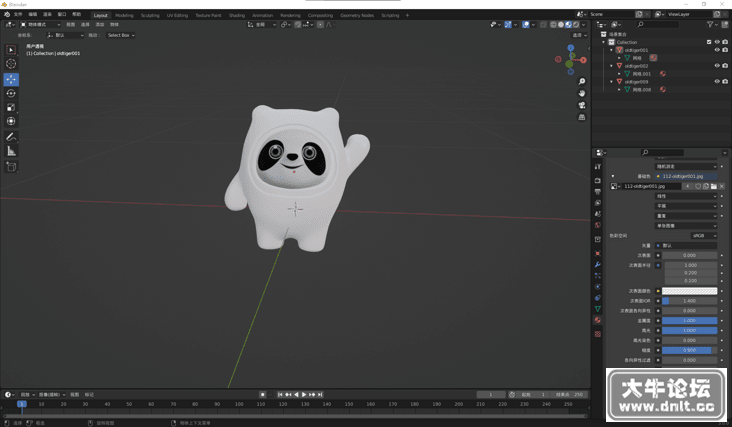Collapse the oldtiger002 tree item

pyautogui.click(x=612, y=66)
